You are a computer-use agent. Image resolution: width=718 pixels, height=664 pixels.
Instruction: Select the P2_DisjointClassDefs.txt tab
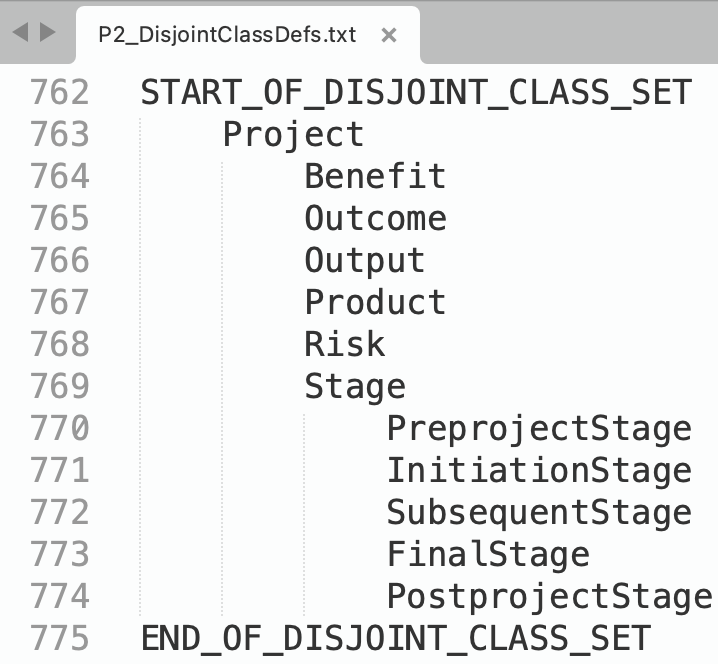click(x=226, y=35)
